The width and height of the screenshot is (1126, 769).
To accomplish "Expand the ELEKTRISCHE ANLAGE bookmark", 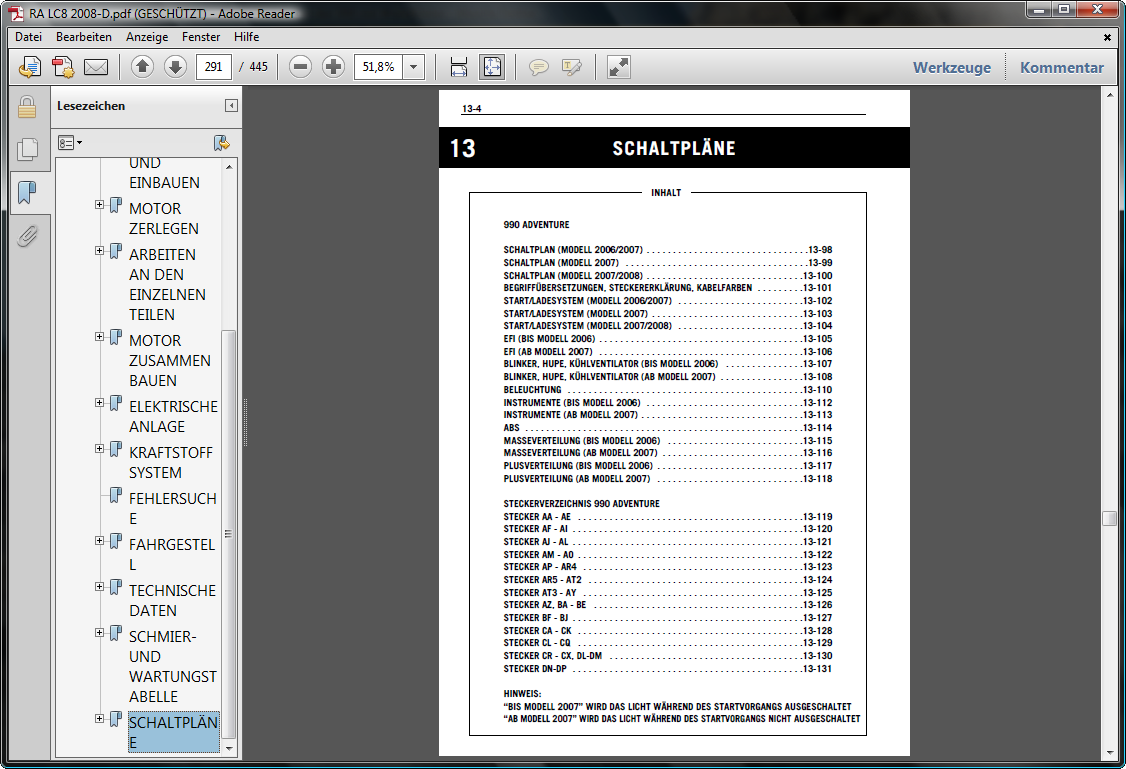I will point(100,403).
